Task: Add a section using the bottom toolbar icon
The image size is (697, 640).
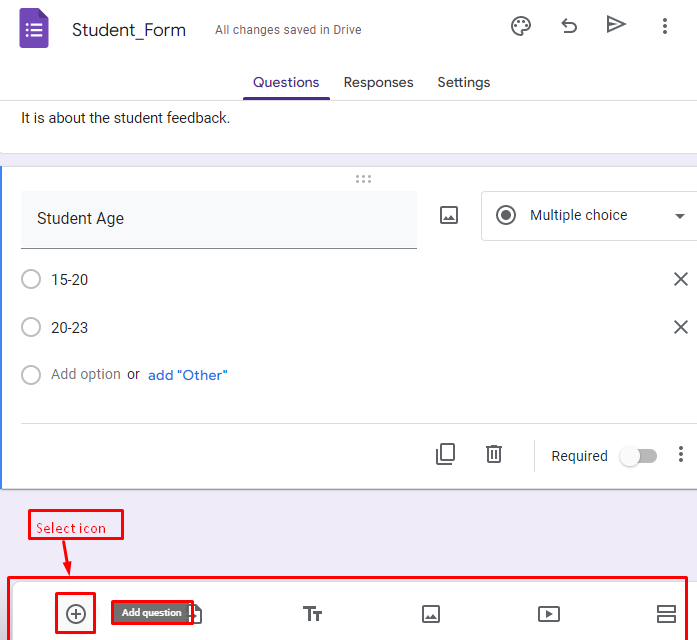Action: point(666,614)
